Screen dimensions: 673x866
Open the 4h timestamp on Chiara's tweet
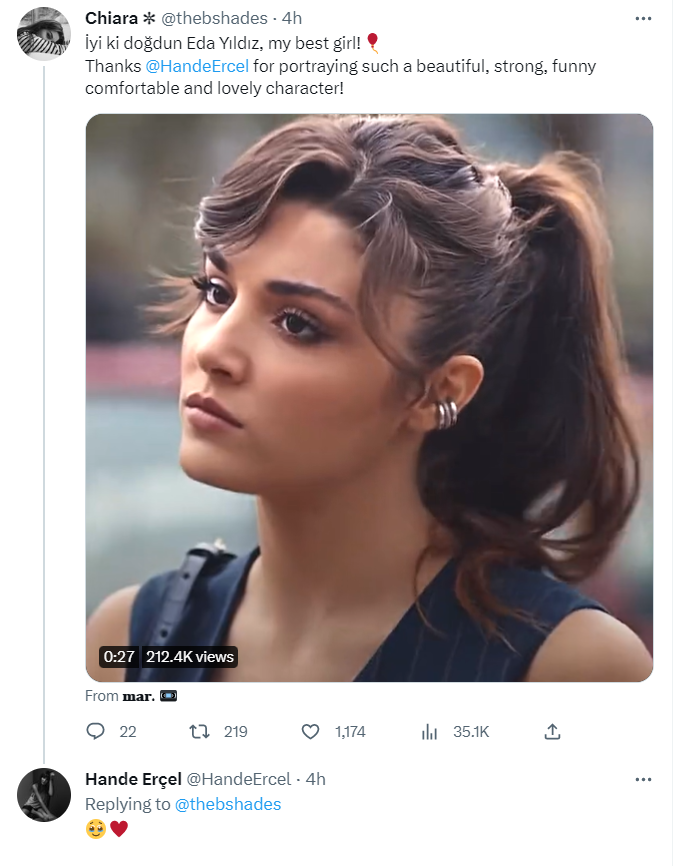[292, 18]
